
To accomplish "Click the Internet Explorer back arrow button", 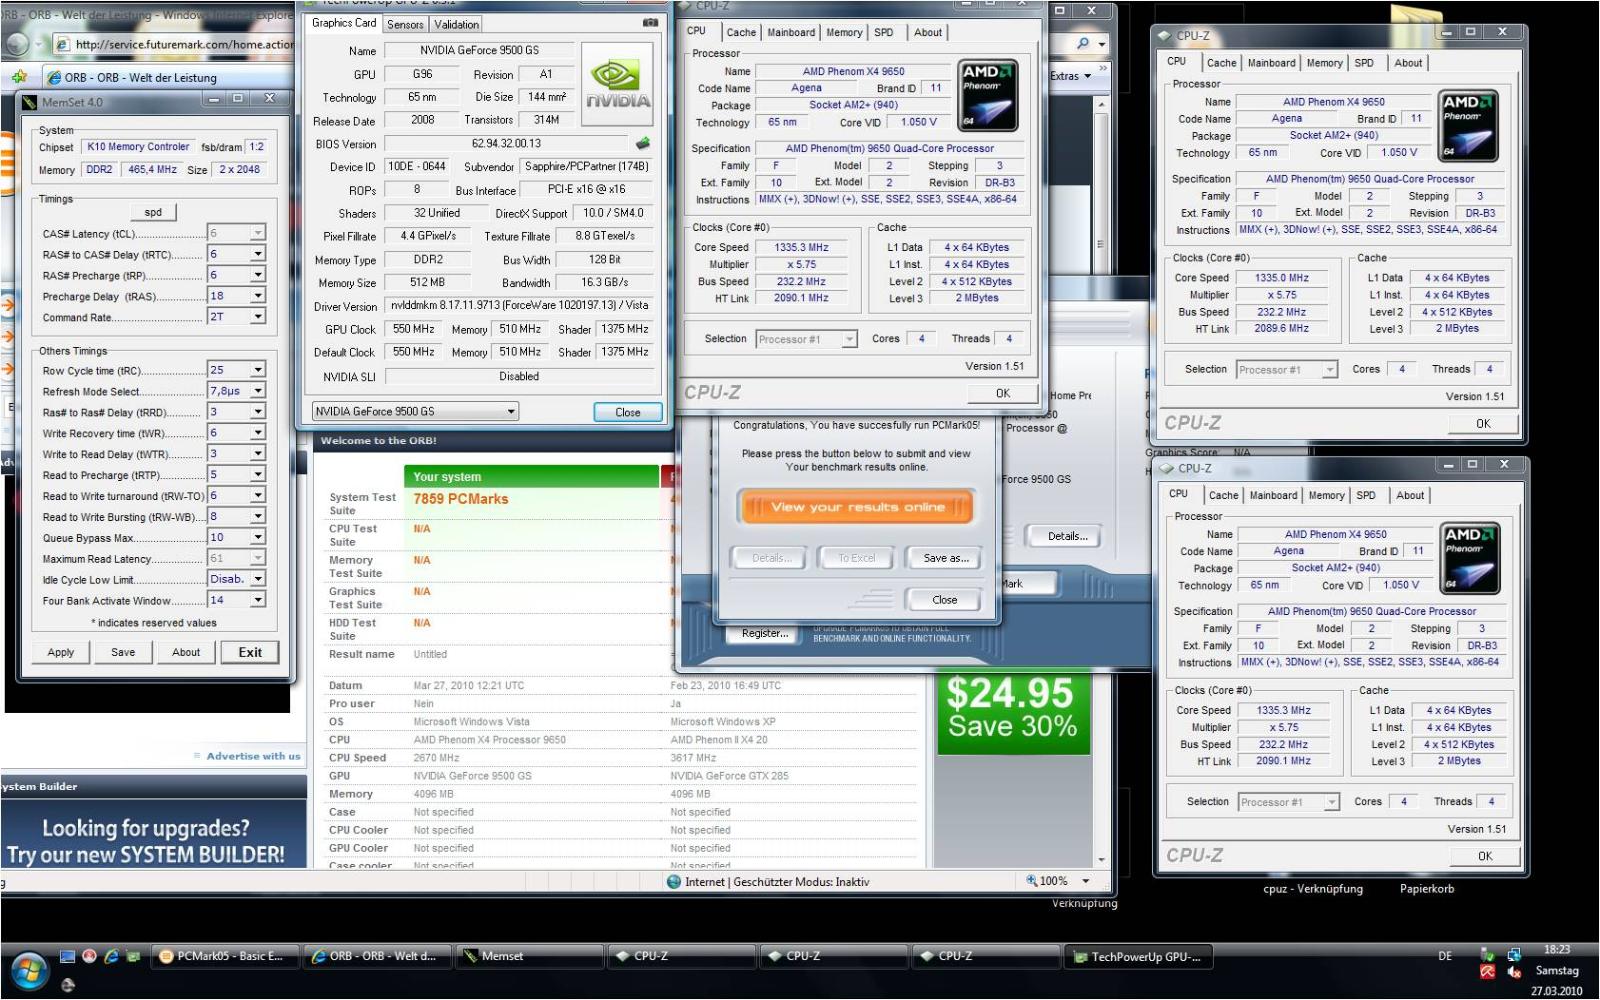I will tap(16, 44).
